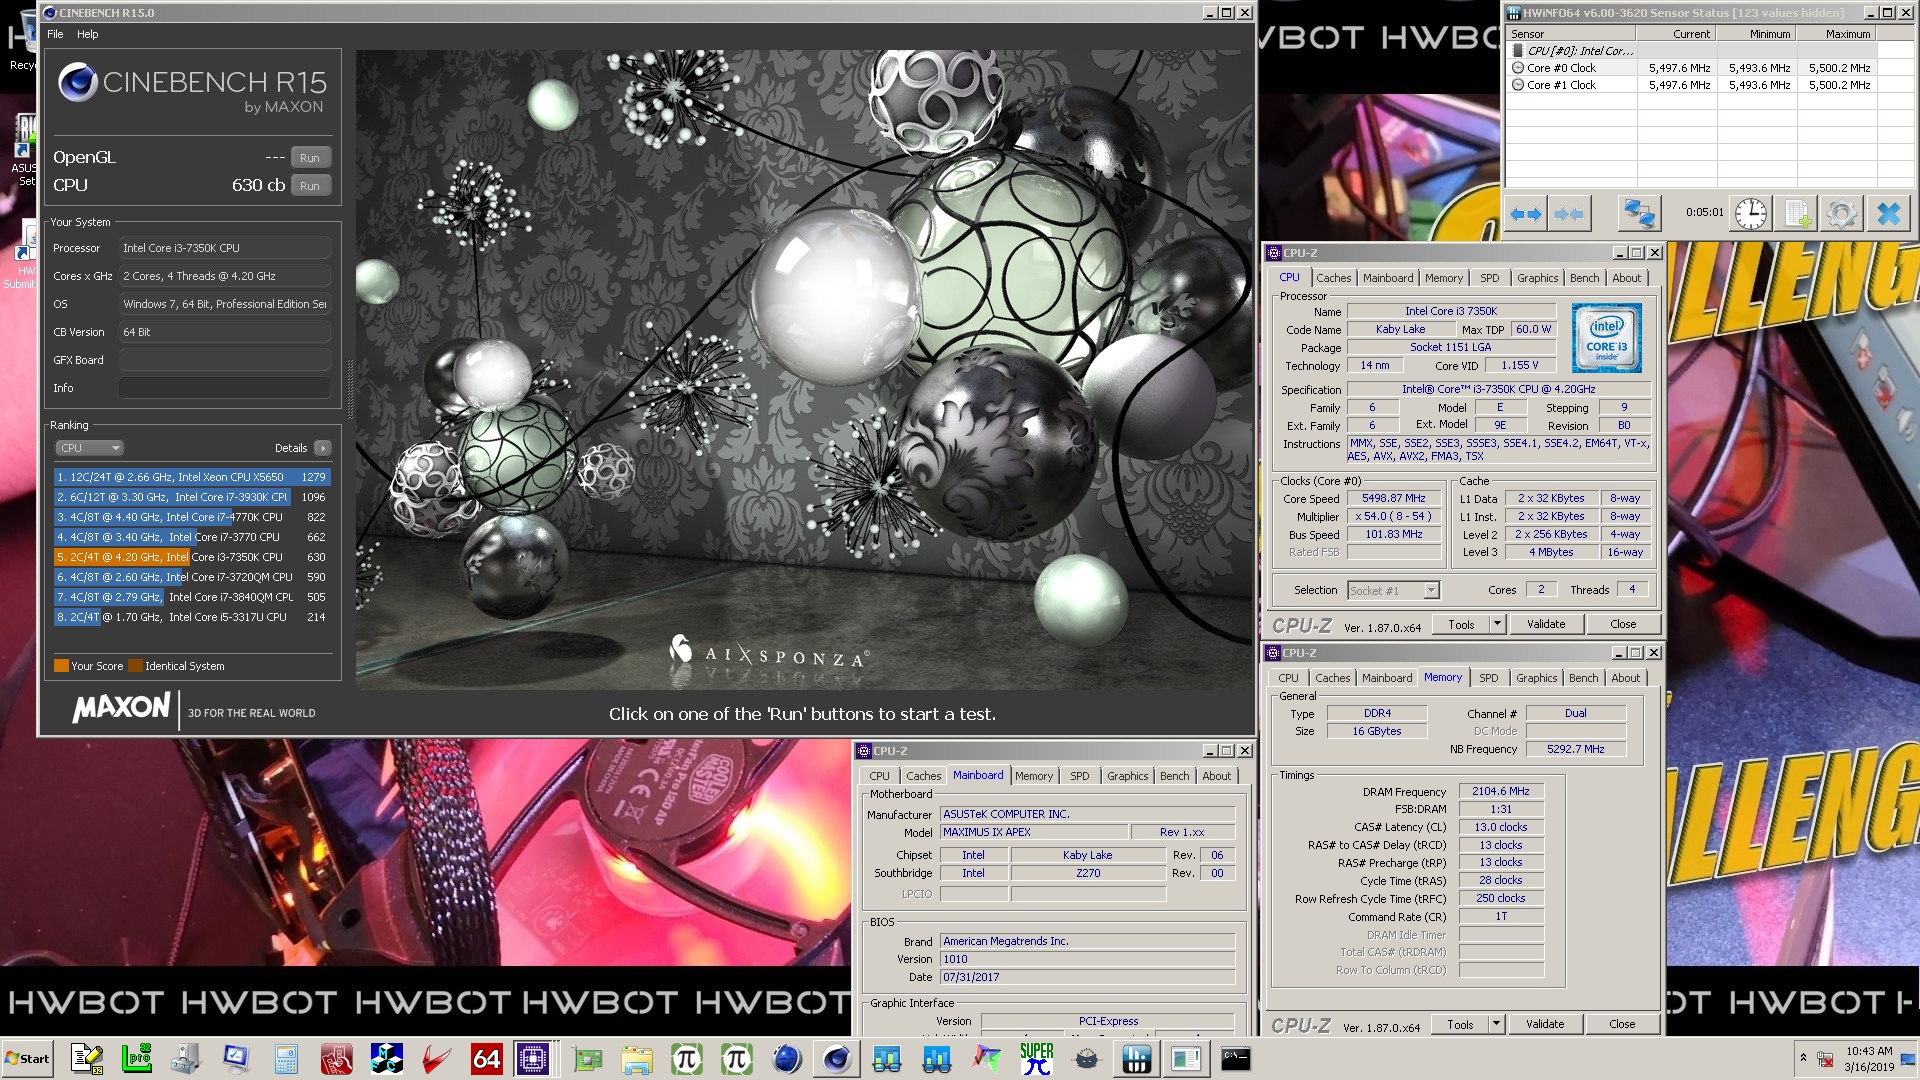Reset HWiNFO min/max with clock button
This screenshot has width=1920, height=1080.
tap(1751, 214)
